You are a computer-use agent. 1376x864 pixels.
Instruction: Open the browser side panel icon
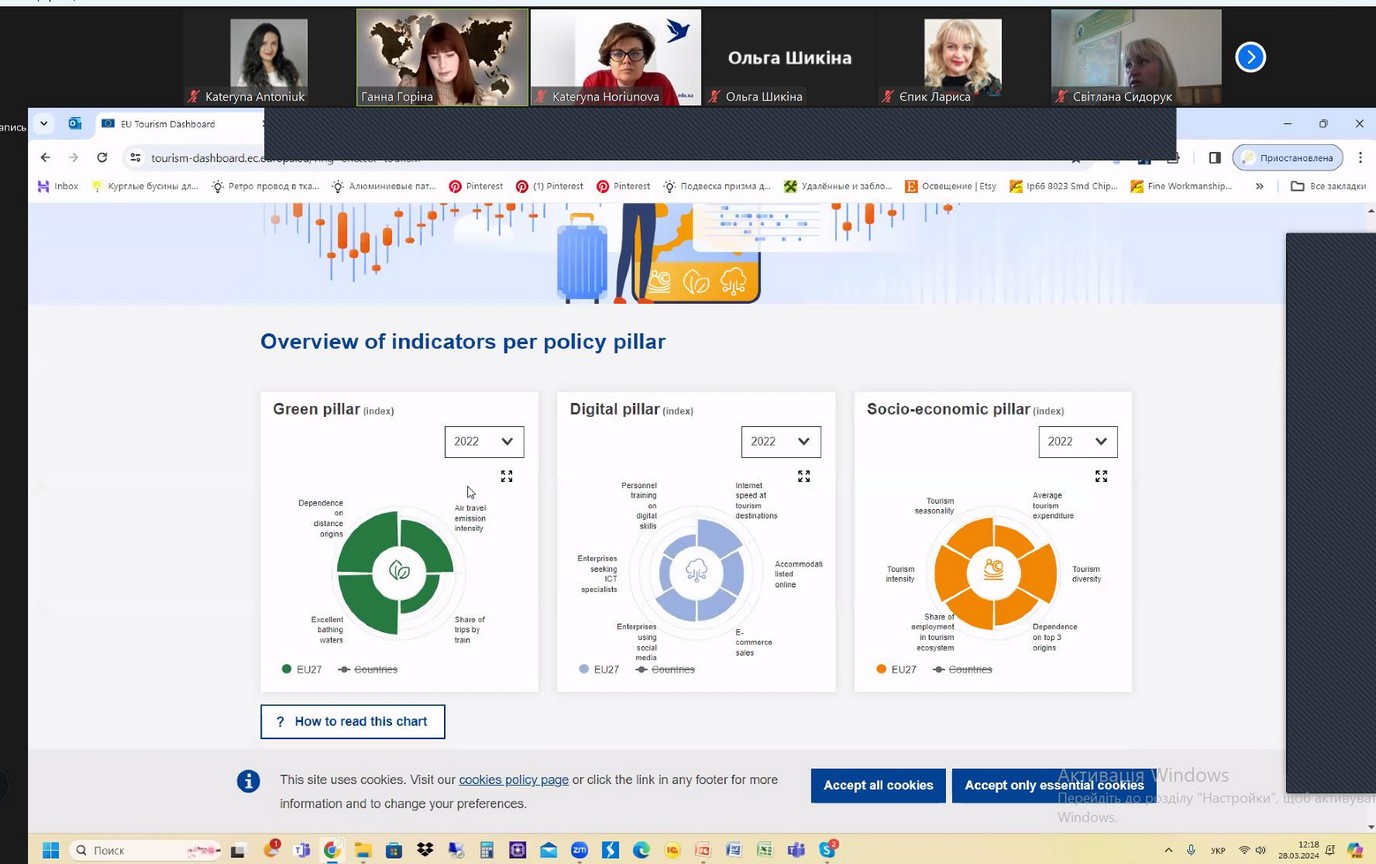tap(1215, 158)
